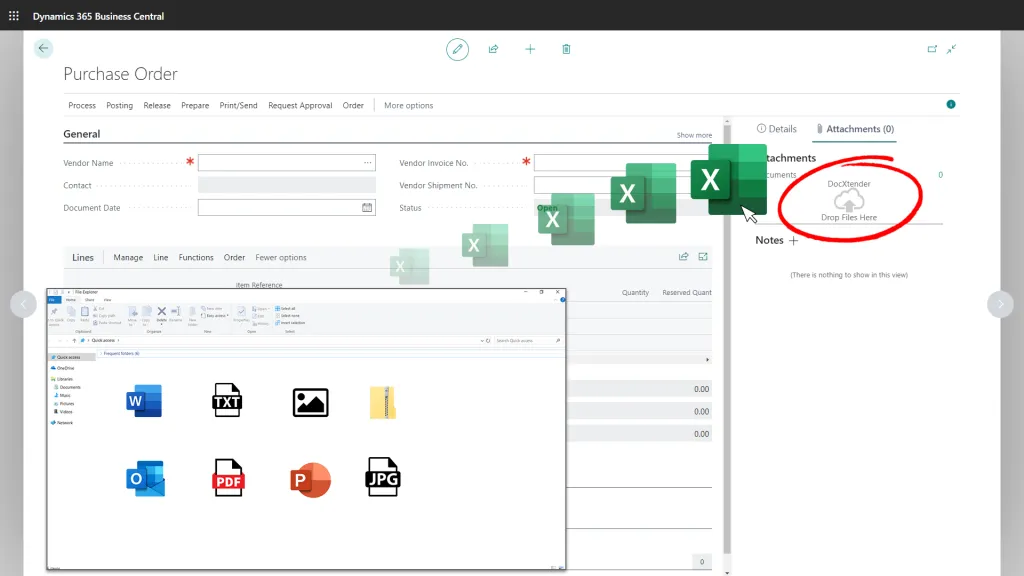
Task: Select Rename in the Explorer Organize group
Action: (174, 312)
